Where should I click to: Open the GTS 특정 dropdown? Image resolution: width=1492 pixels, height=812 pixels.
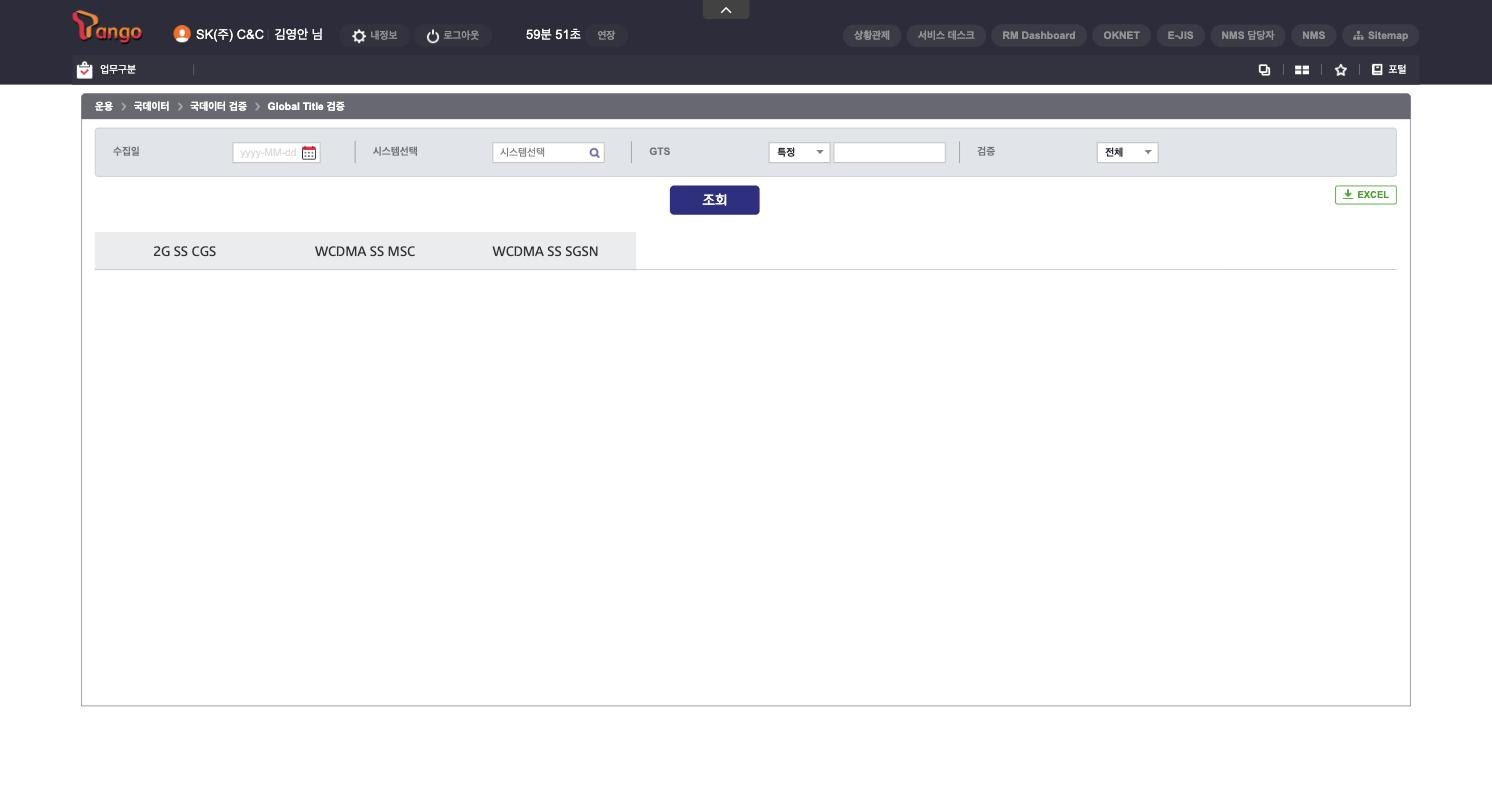799,152
